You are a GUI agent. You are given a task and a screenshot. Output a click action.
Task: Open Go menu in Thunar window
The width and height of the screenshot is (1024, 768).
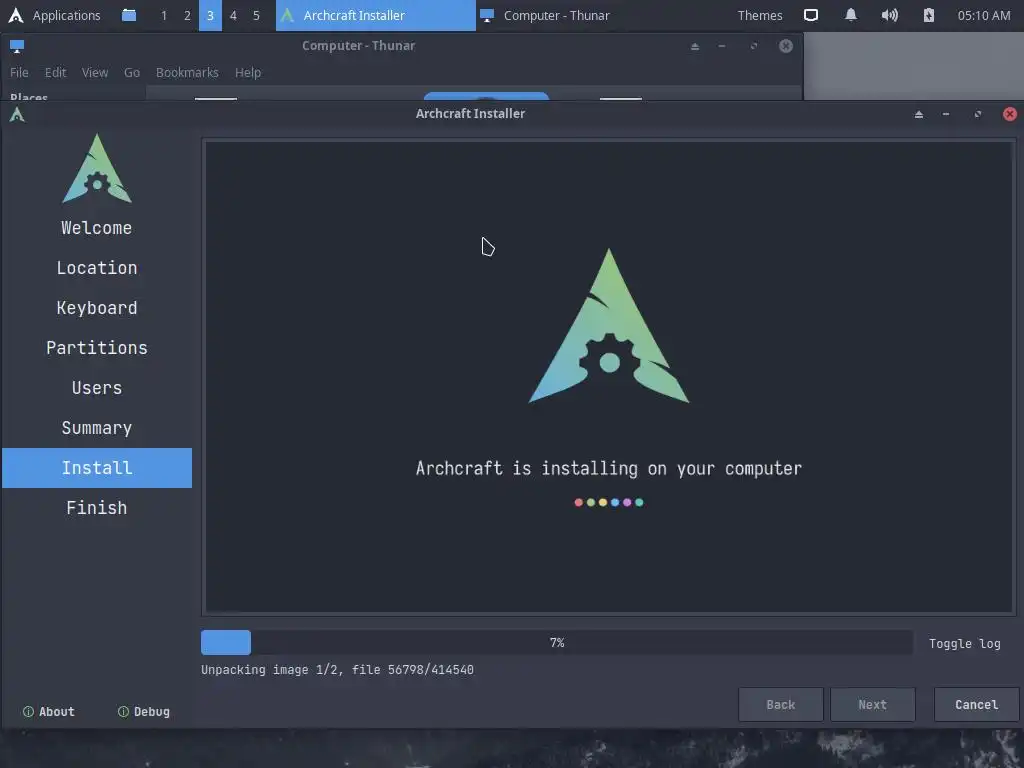tap(132, 72)
